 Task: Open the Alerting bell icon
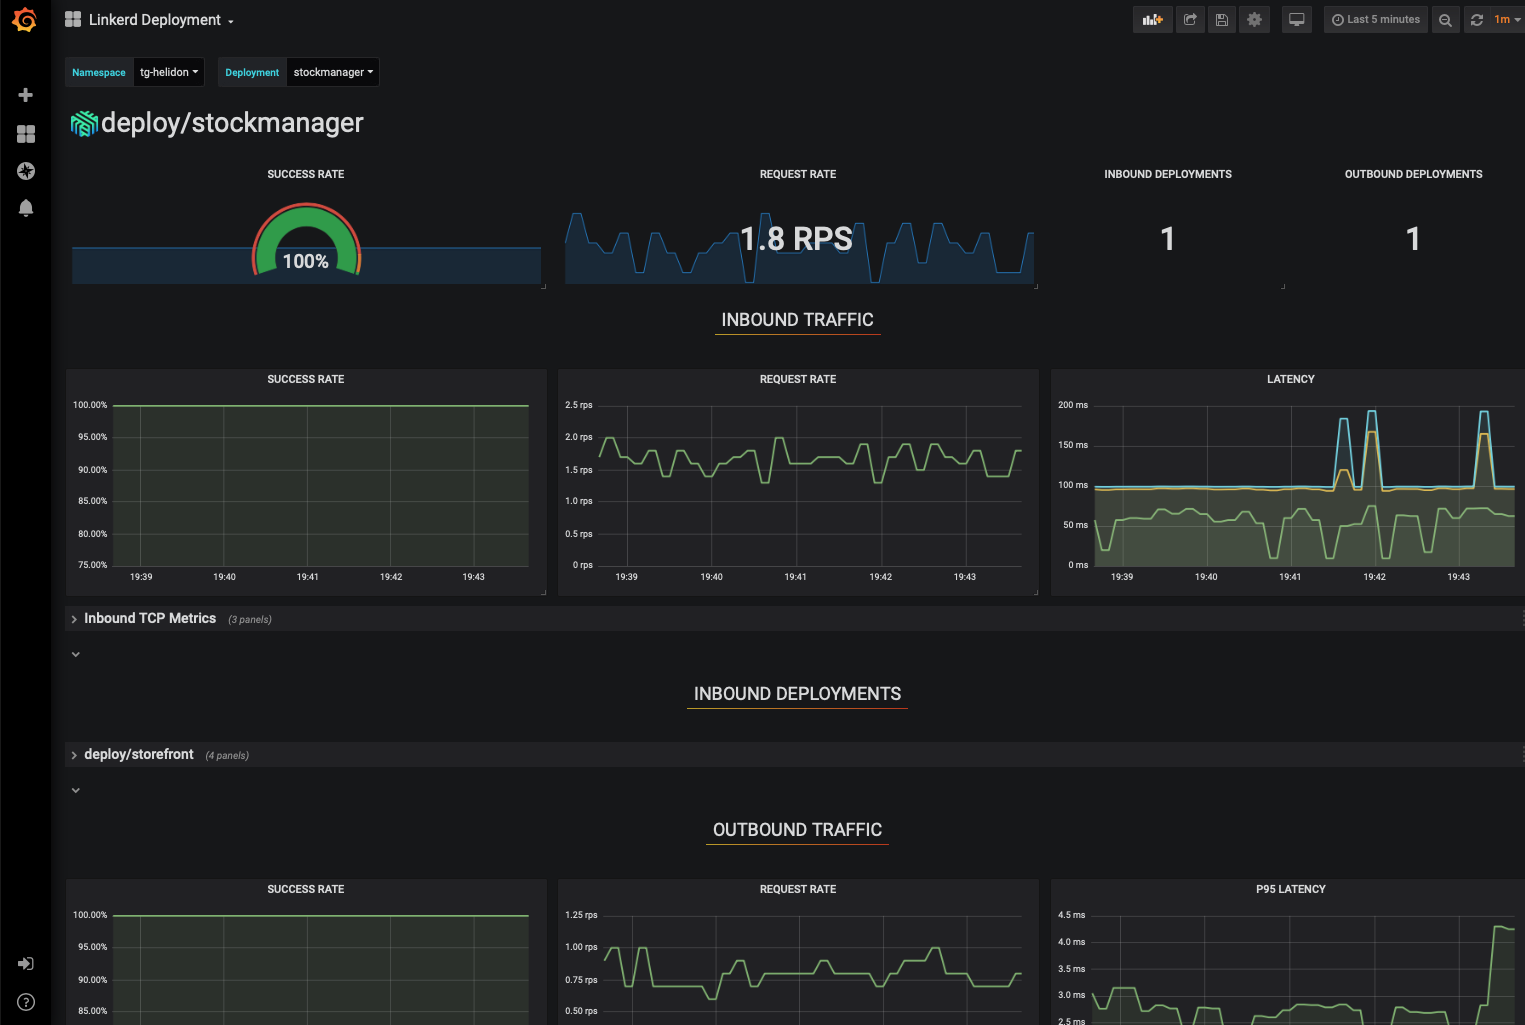pyautogui.click(x=26, y=208)
